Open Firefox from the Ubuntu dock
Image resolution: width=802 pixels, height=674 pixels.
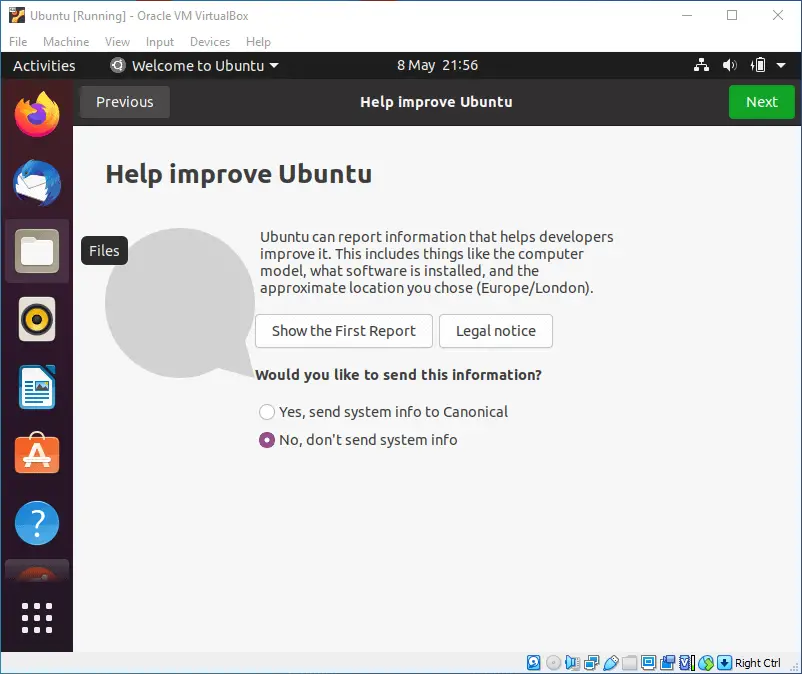(37, 114)
